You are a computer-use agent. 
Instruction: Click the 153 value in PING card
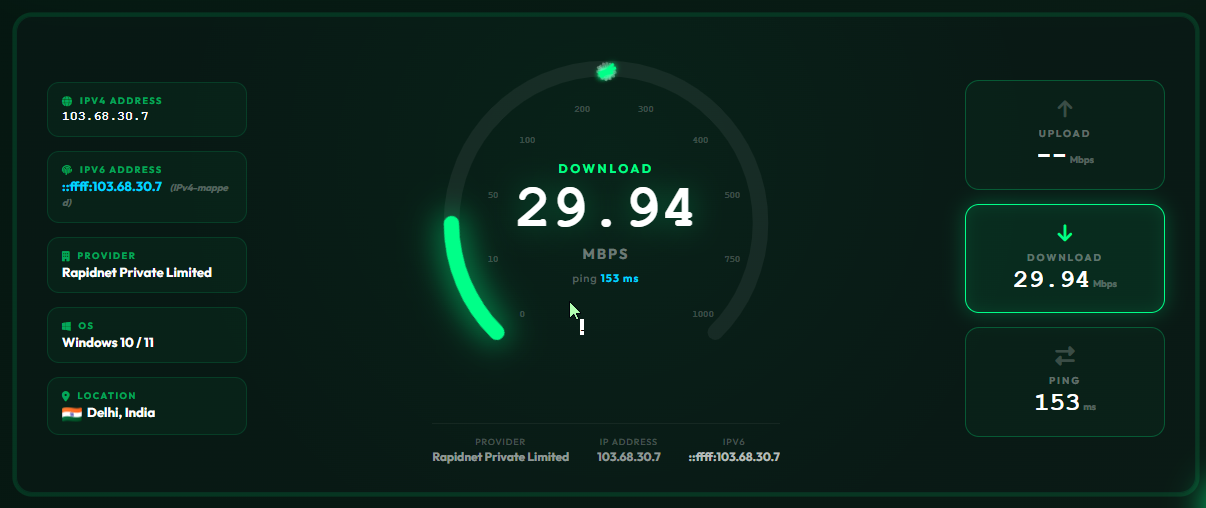1057,403
